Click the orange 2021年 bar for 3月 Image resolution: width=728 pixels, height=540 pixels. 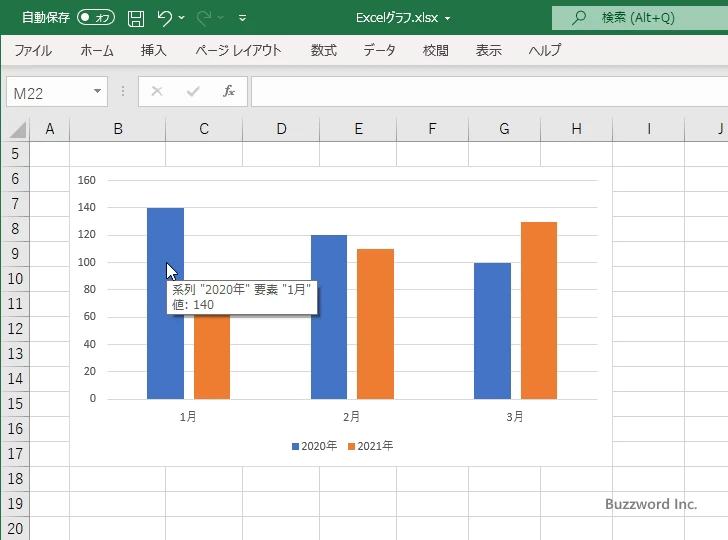point(539,311)
